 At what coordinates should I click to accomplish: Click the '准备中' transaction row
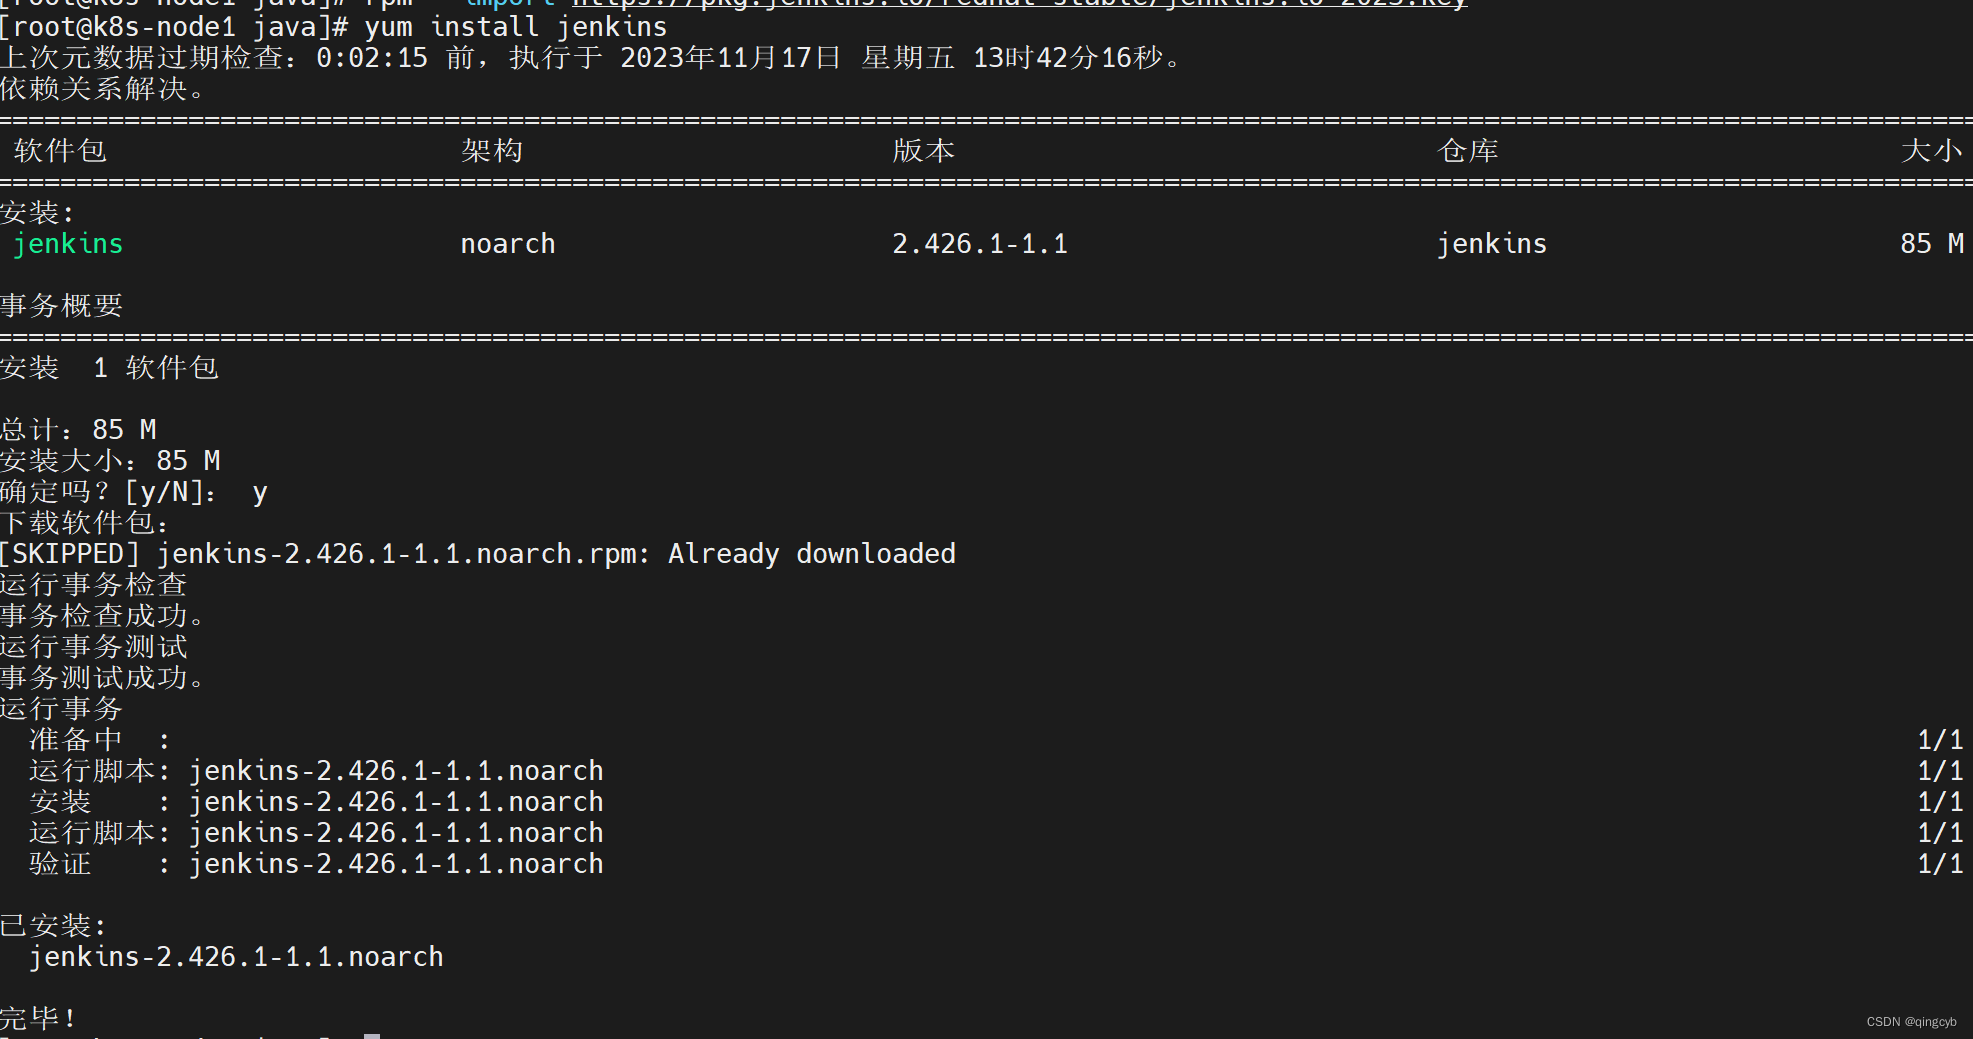click(x=996, y=740)
